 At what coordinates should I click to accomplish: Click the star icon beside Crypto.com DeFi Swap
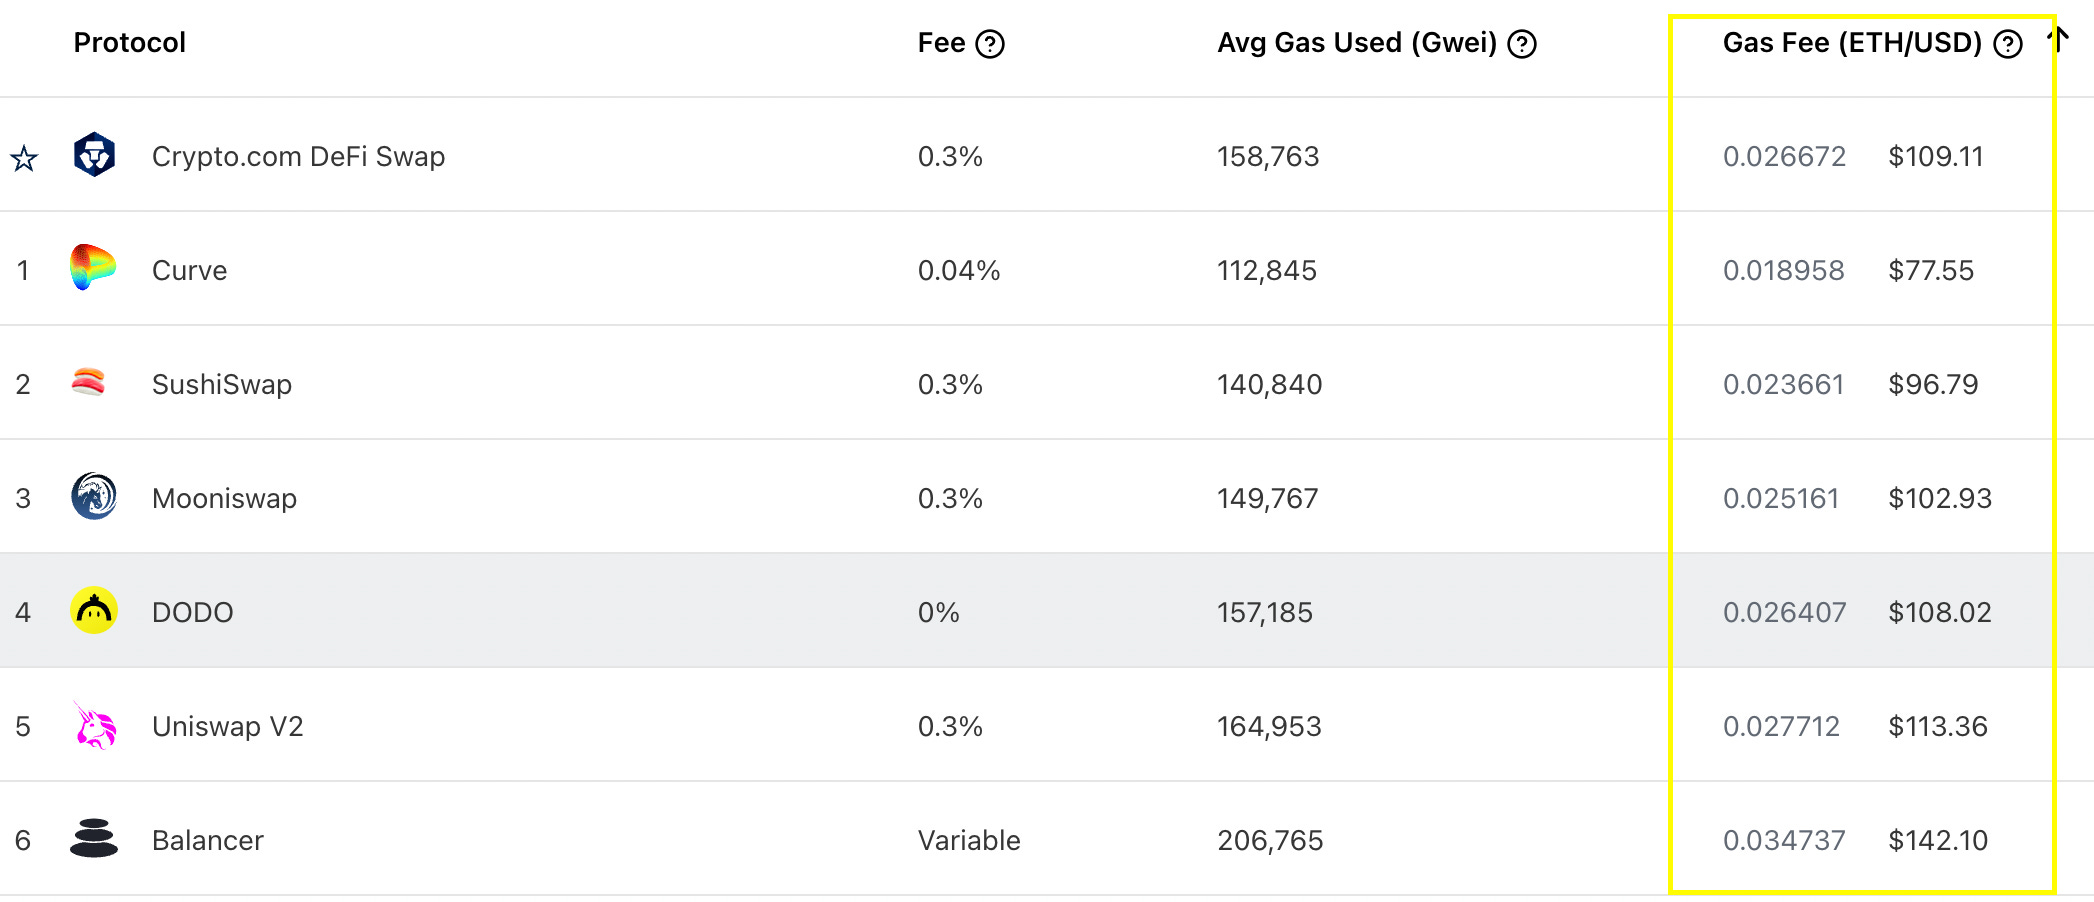click(x=24, y=158)
